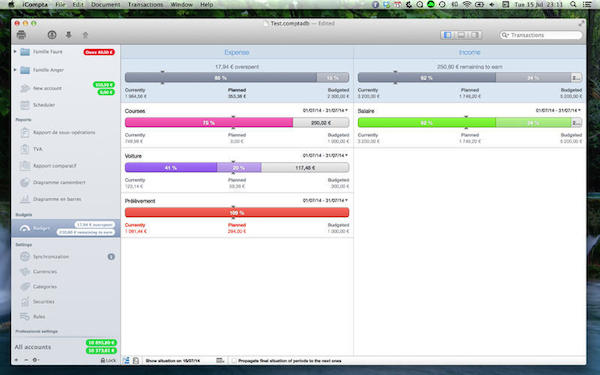Expand the Famille Faure account group

pyautogui.click(x=15, y=51)
